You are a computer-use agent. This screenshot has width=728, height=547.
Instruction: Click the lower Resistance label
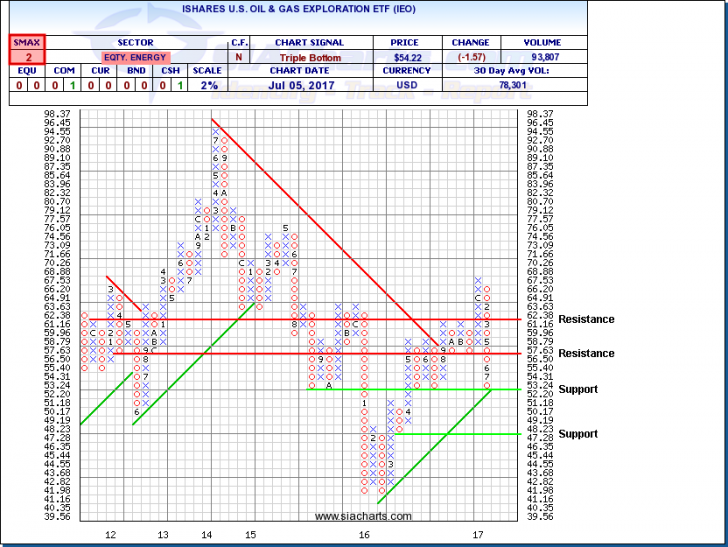[586, 354]
